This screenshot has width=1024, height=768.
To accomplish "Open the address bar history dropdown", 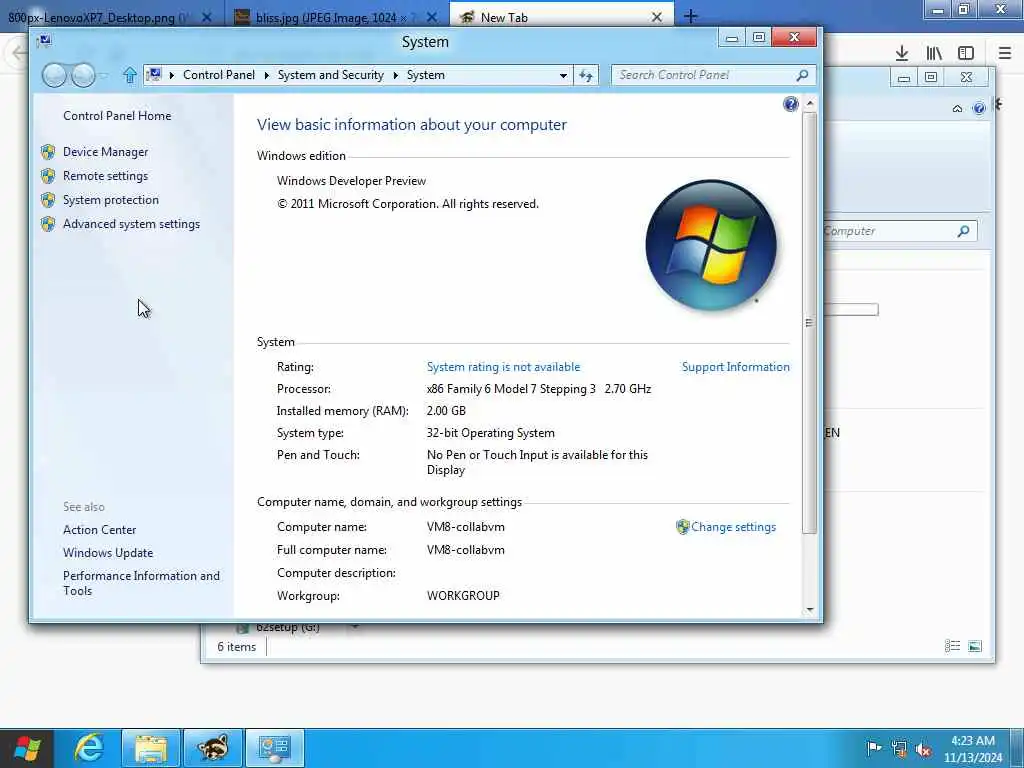I will 563,75.
